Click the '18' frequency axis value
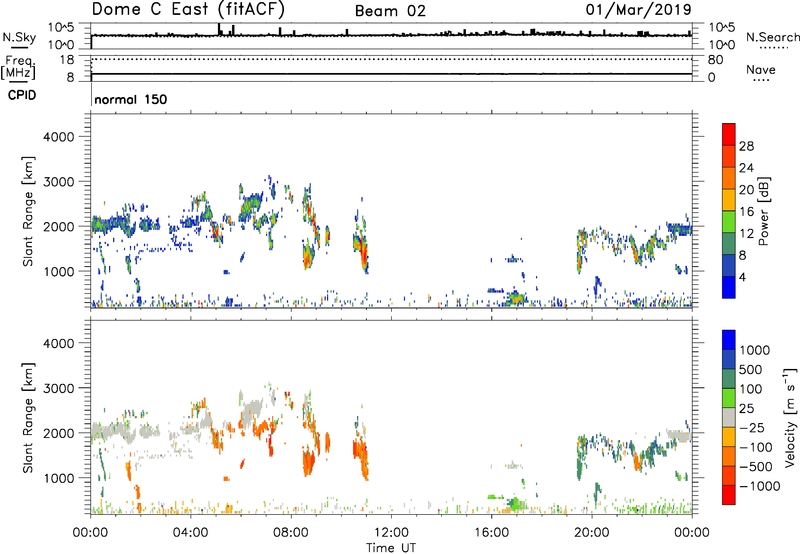 coord(67,60)
